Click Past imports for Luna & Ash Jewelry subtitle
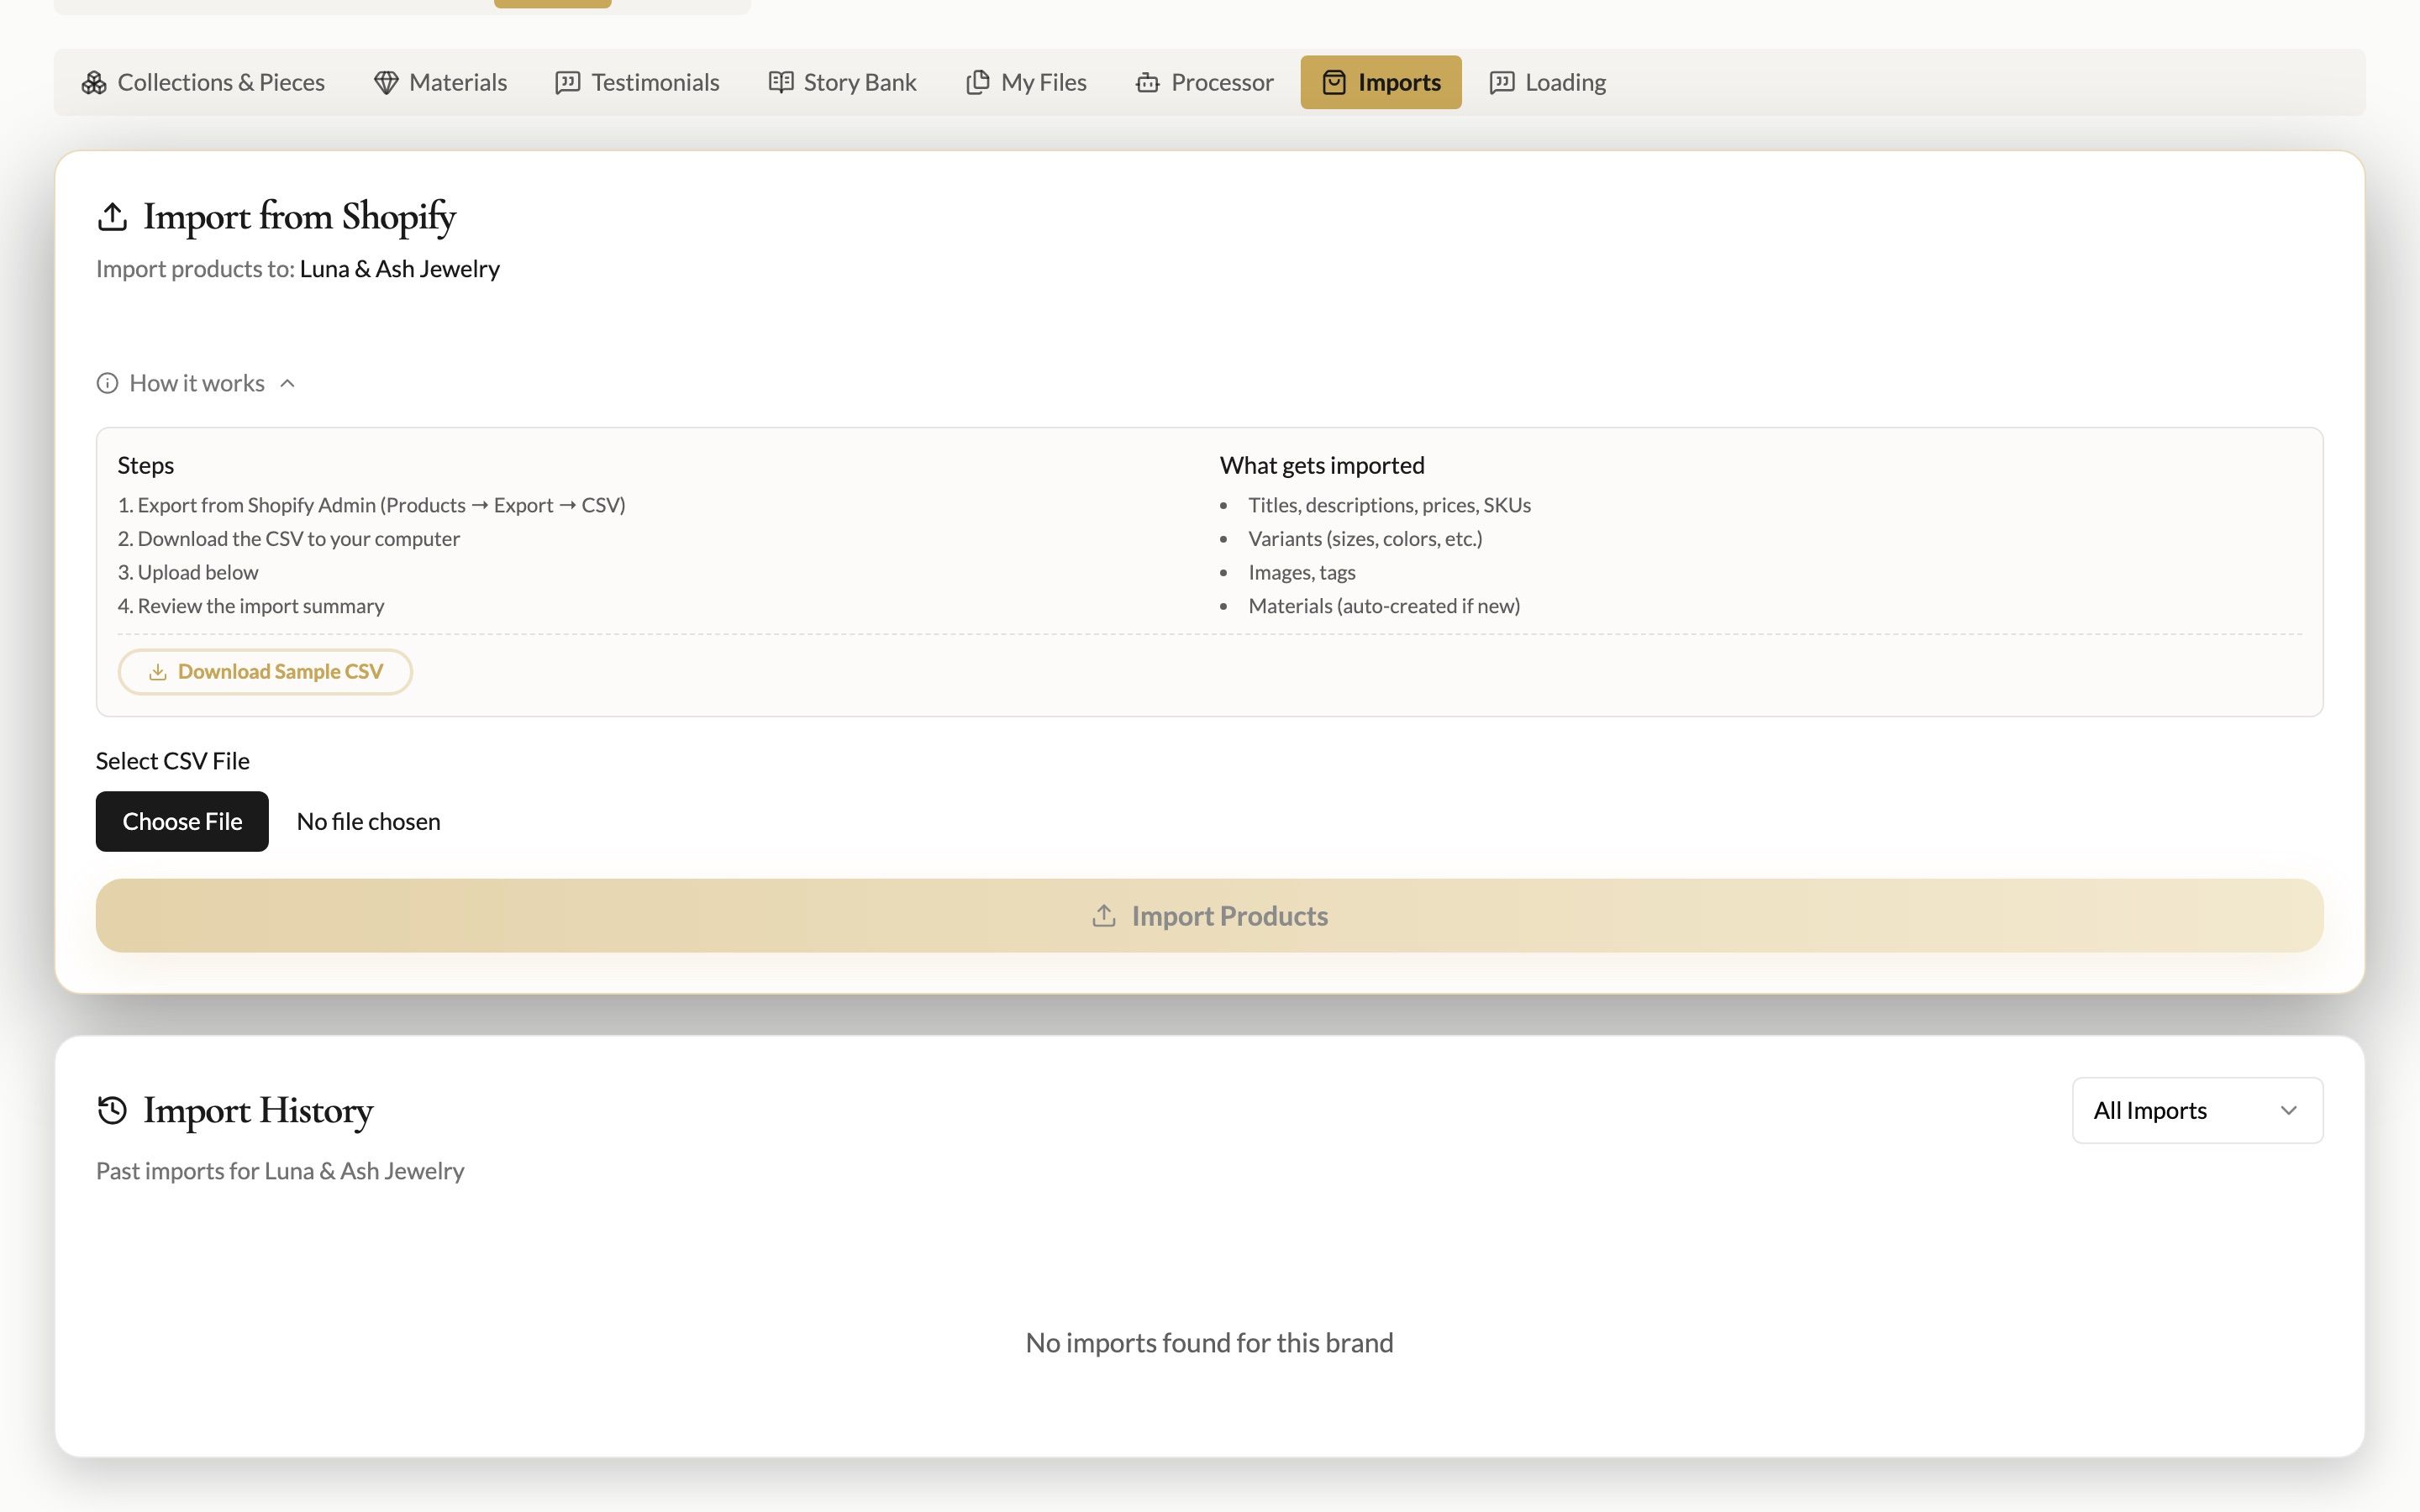The width and height of the screenshot is (2420, 1512). (x=280, y=1171)
